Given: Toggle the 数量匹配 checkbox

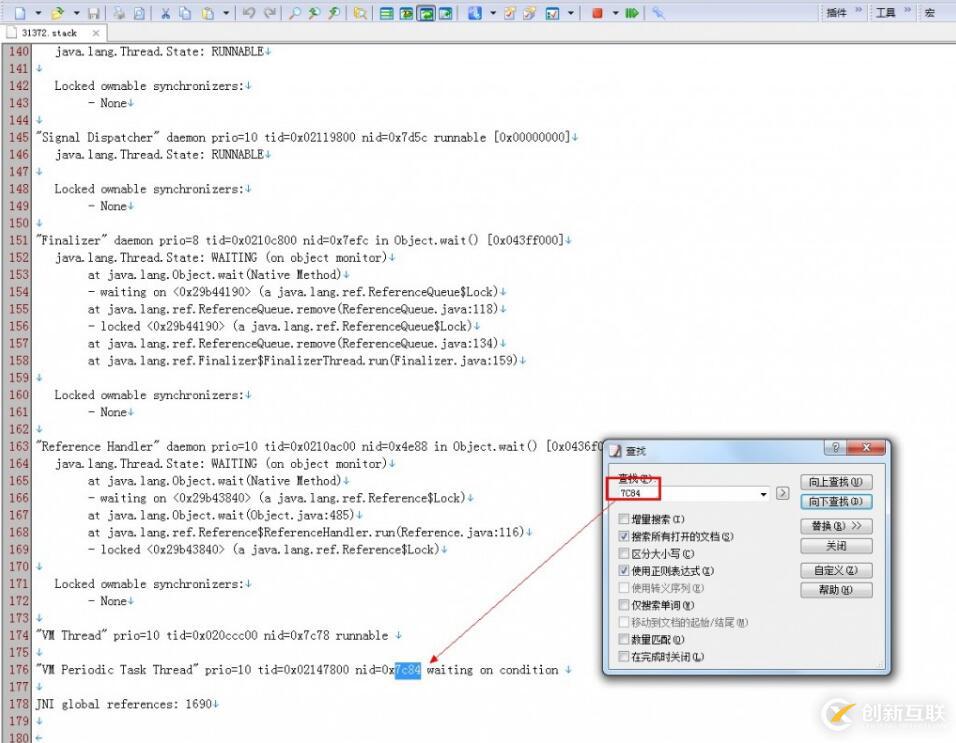Looking at the screenshot, I should 624,639.
